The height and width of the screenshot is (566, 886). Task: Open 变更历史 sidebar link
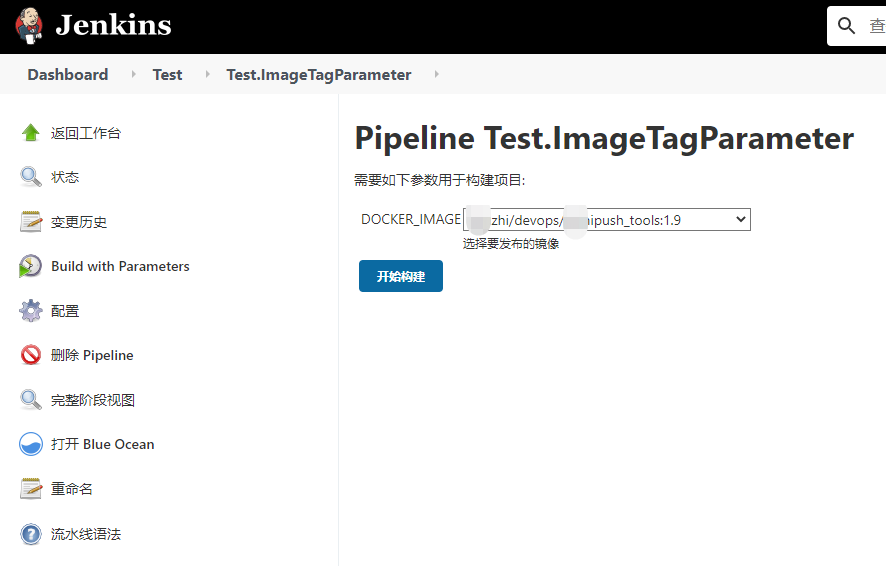[79, 222]
